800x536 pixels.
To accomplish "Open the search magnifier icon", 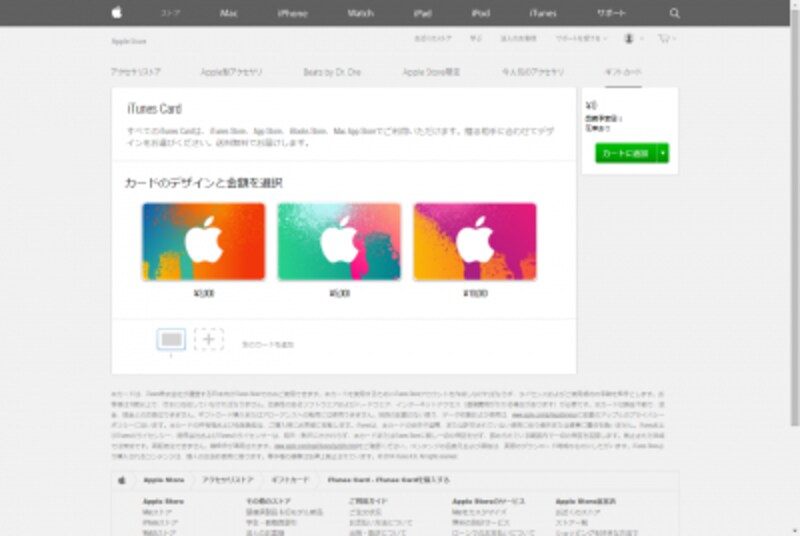I will [x=674, y=13].
